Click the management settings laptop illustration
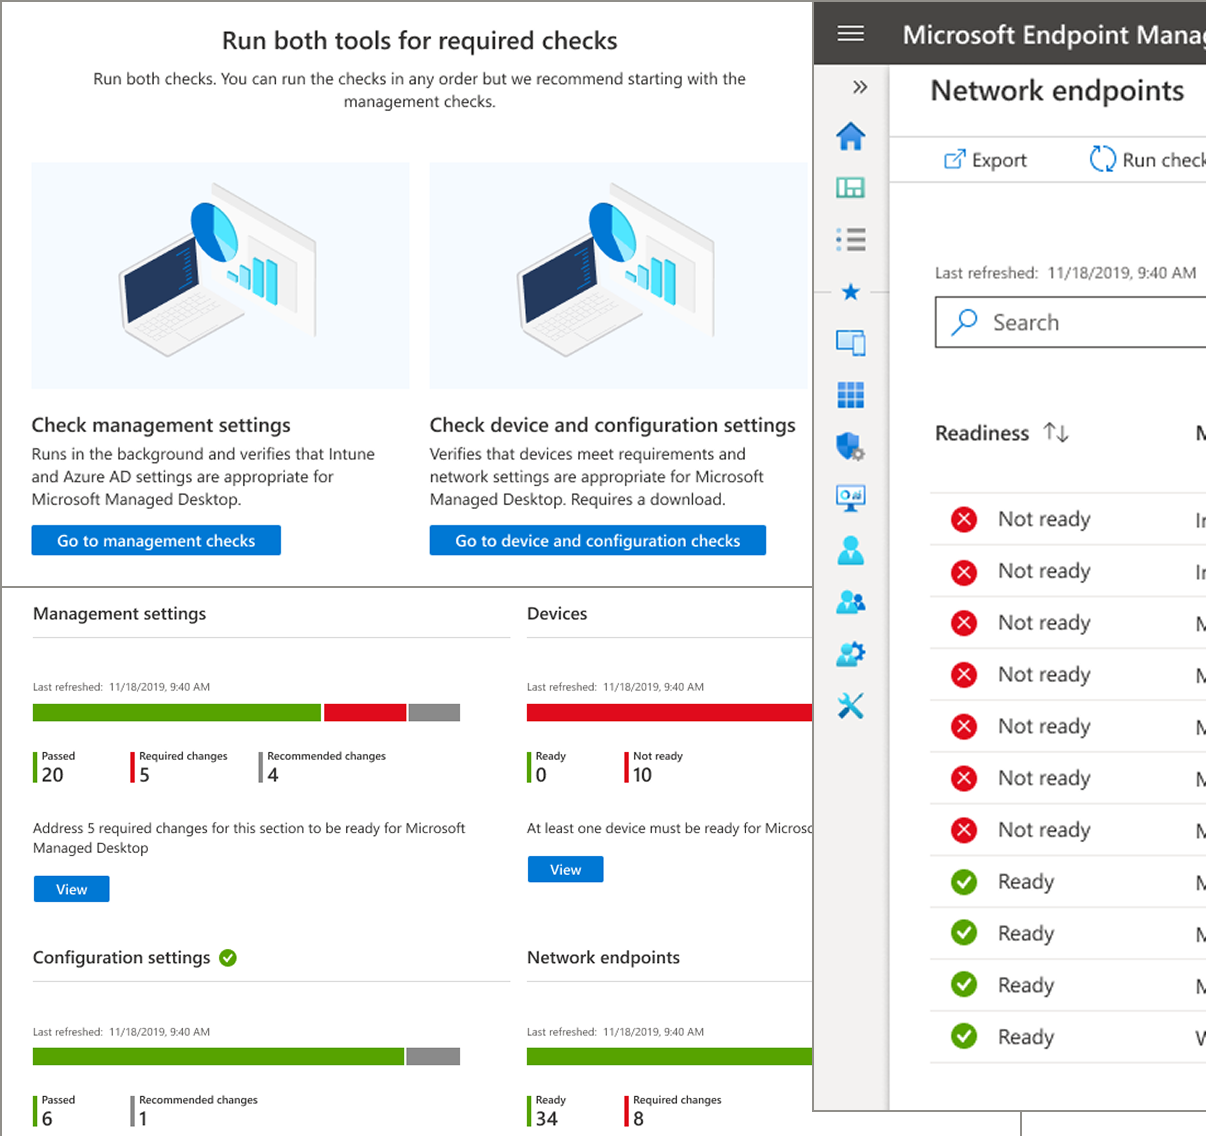This screenshot has width=1206, height=1136. [220, 276]
